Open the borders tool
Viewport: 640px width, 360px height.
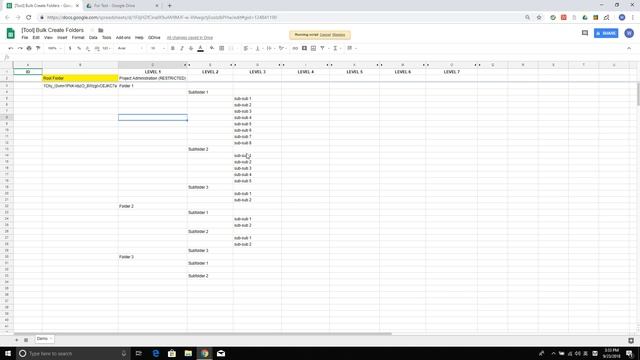[222, 48]
